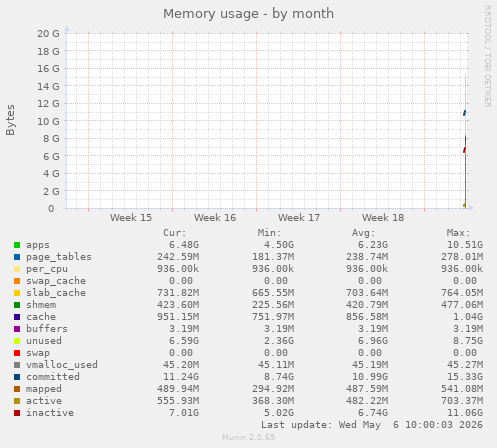Click the 'per_cpu' legend label
The height and width of the screenshot is (448, 497).
pos(47,269)
